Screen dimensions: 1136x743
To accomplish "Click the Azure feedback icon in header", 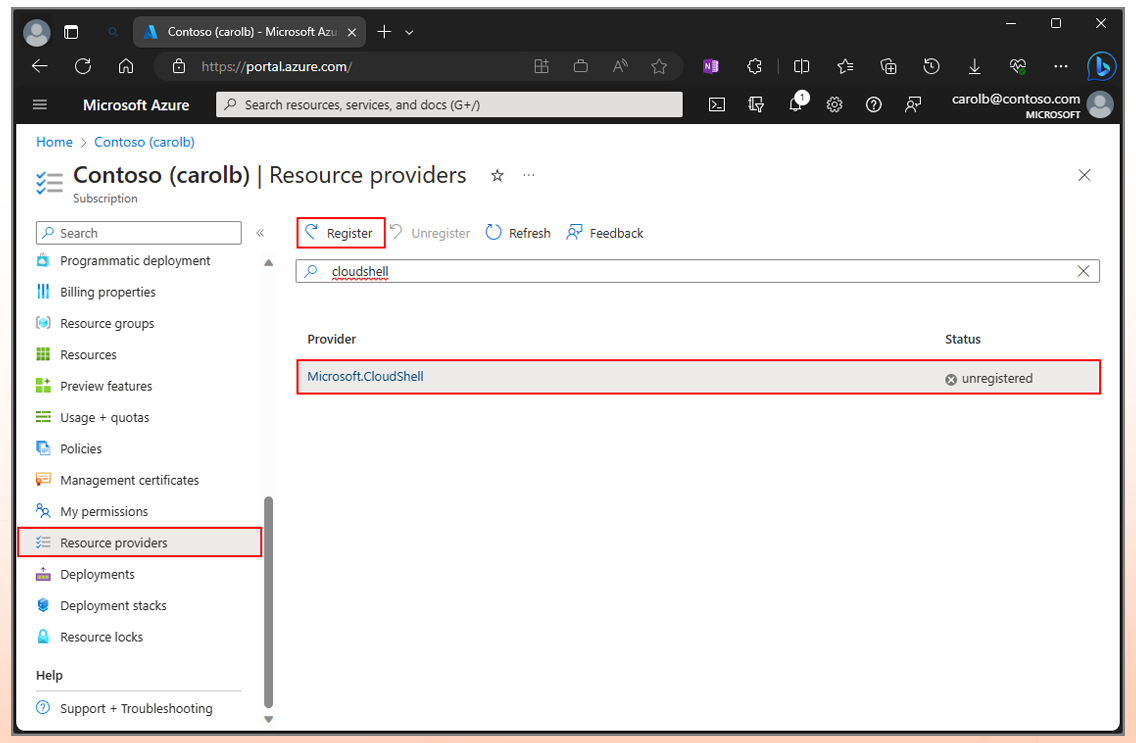I will click(x=912, y=105).
